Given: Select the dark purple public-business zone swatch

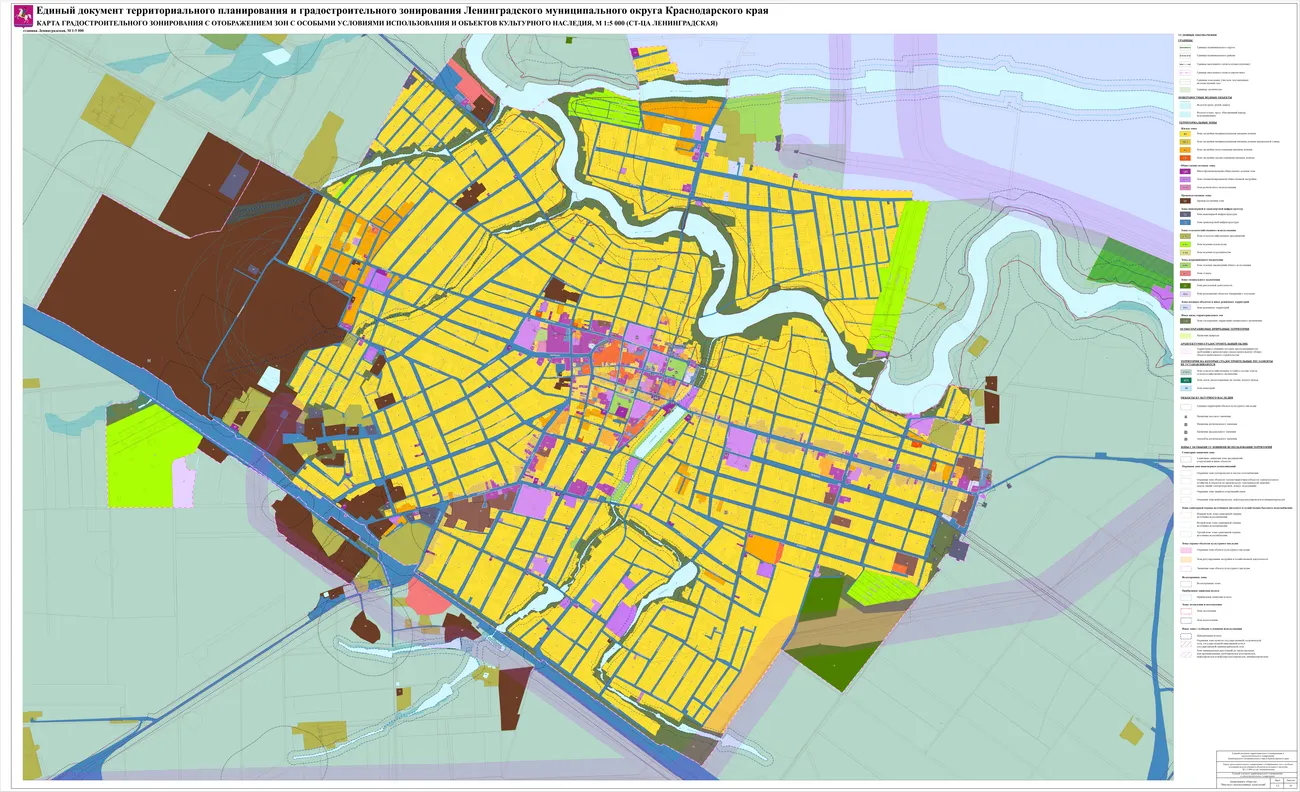Looking at the screenshot, I should pyautogui.click(x=1185, y=171).
